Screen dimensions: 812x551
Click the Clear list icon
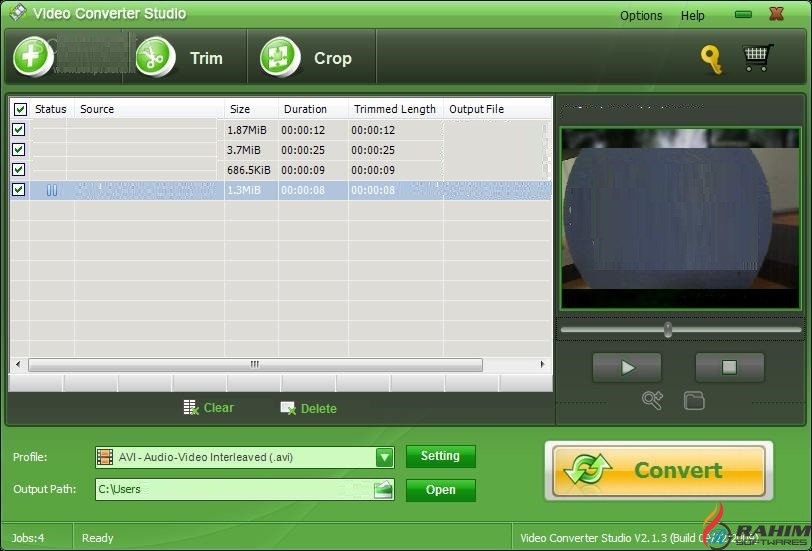click(x=191, y=408)
